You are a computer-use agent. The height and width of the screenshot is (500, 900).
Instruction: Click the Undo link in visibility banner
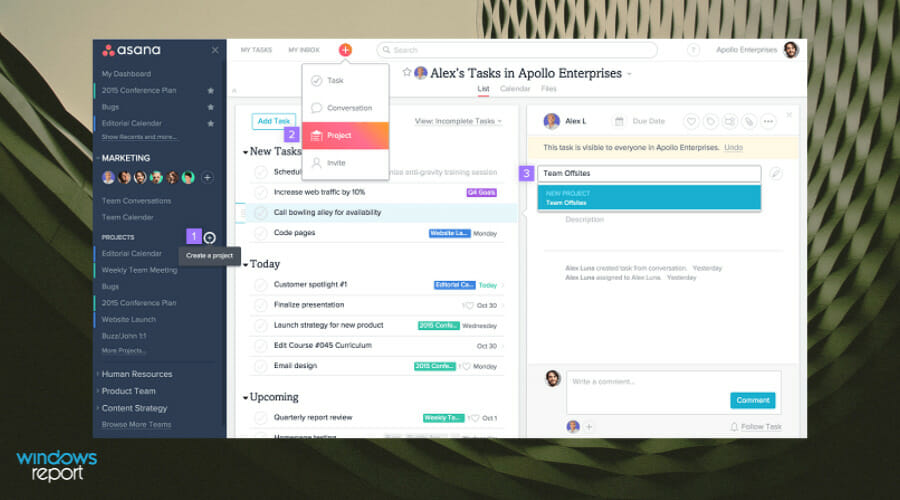click(x=733, y=148)
